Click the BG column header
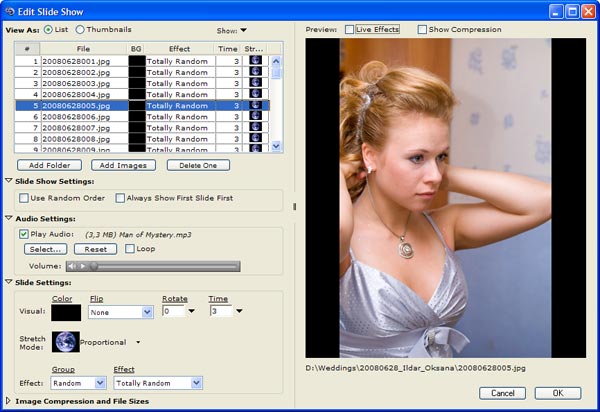Image resolution: width=600 pixels, height=412 pixels. click(x=136, y=49)
